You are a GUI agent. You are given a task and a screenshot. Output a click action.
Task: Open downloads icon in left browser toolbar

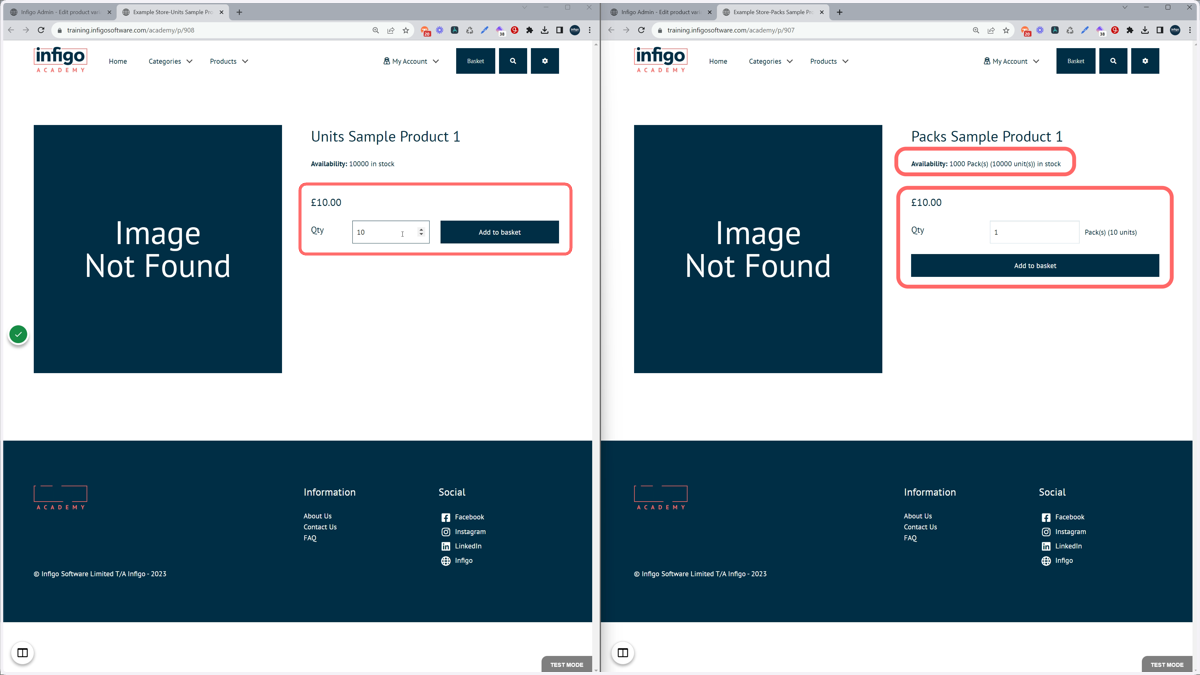[x=545, y=30]
